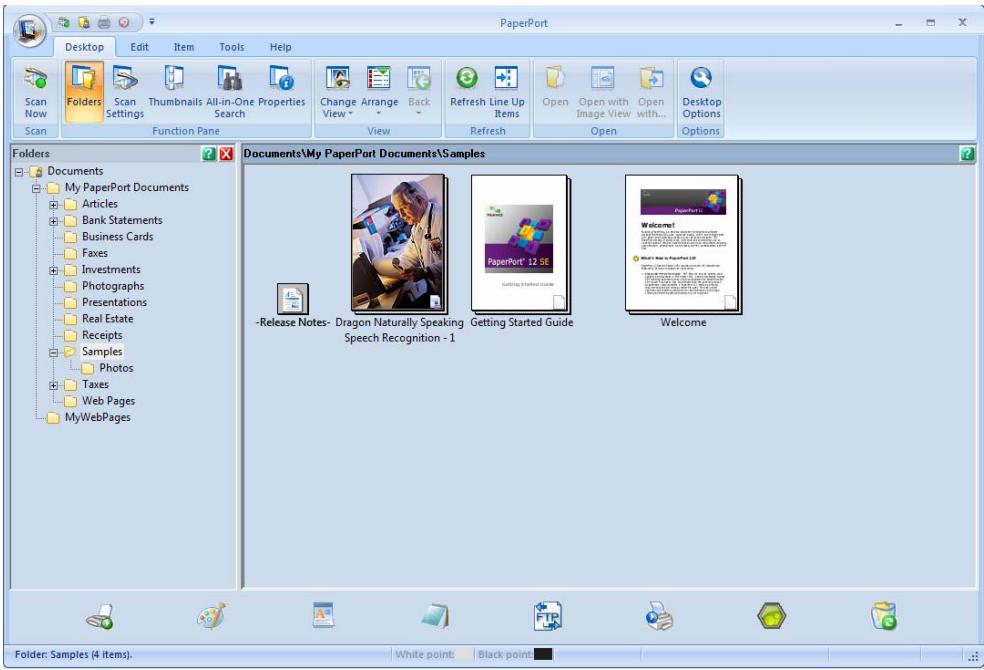Click the scan icon in quick access toolbar
984x670 pixels.
coord(63,23)
